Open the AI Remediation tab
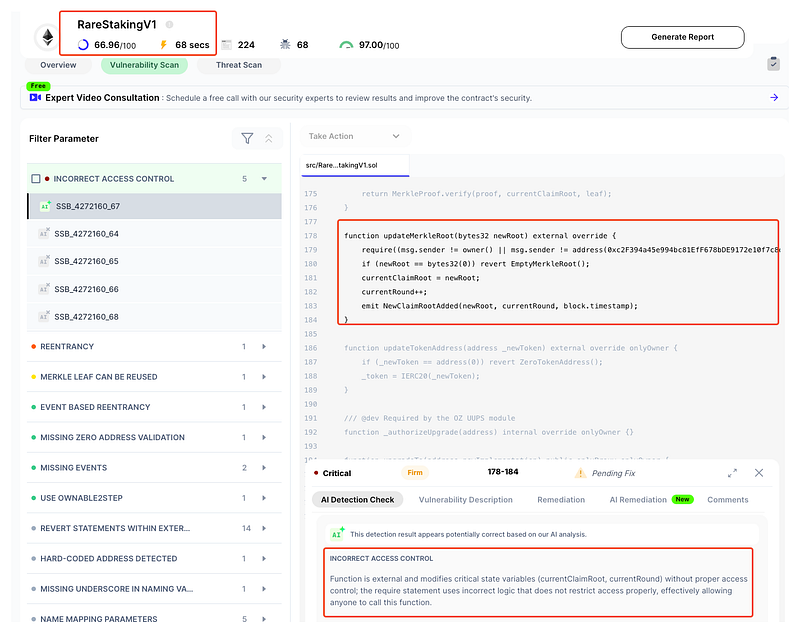Image resolution: width=800 pixels, height=633 pixels. pos(638,499)
